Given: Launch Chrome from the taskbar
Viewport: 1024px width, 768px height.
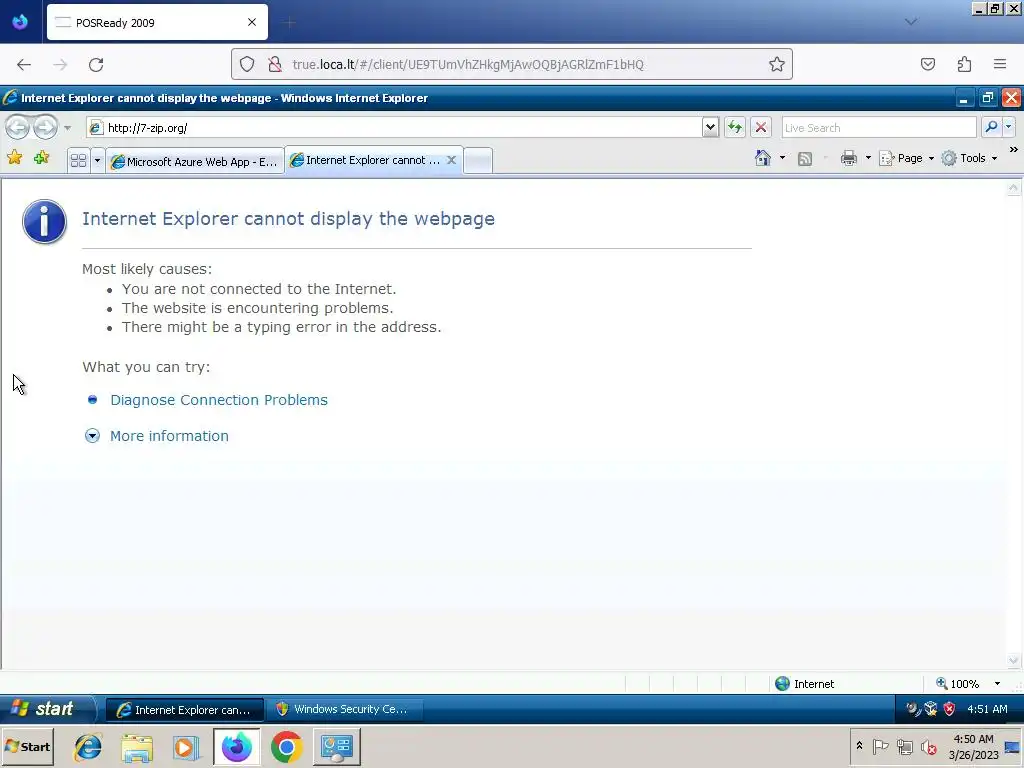Looking at the screenshot, I should pyautogui.click(x=286, y=746).
